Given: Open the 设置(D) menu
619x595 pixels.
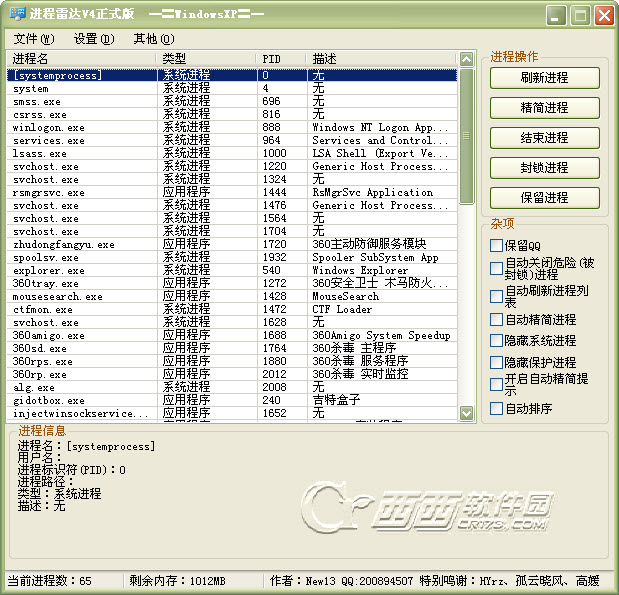Looking at the screenshot, I should coord(94,39).
